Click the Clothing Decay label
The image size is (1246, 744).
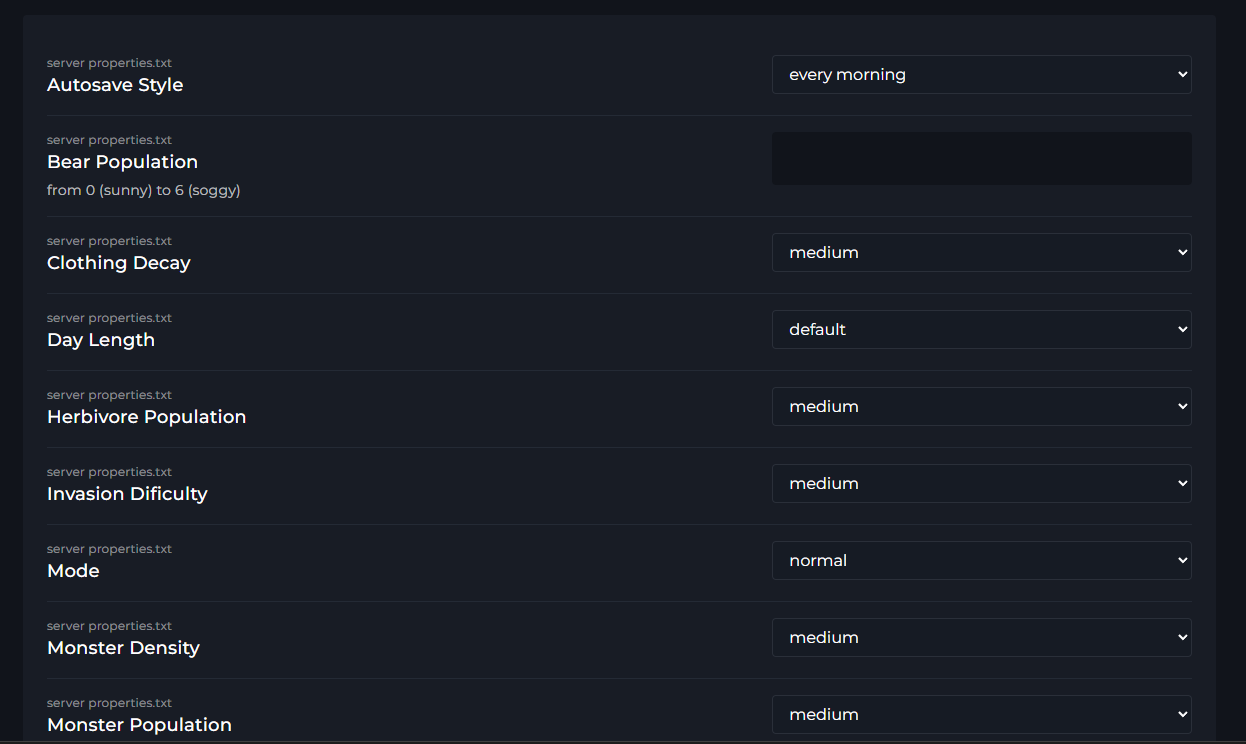pyautogui.click(x=118, y=263)
